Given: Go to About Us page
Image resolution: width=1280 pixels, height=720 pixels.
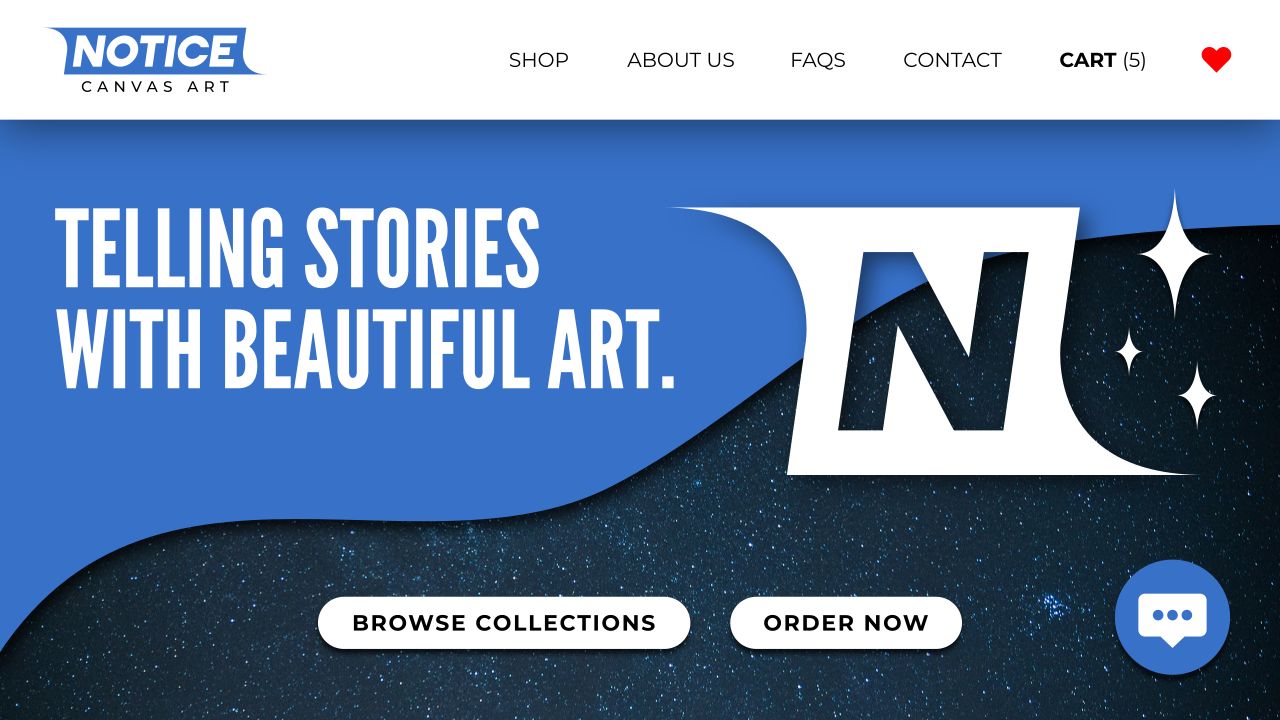Looking at the screenshot, I should (x=681, y=60).
